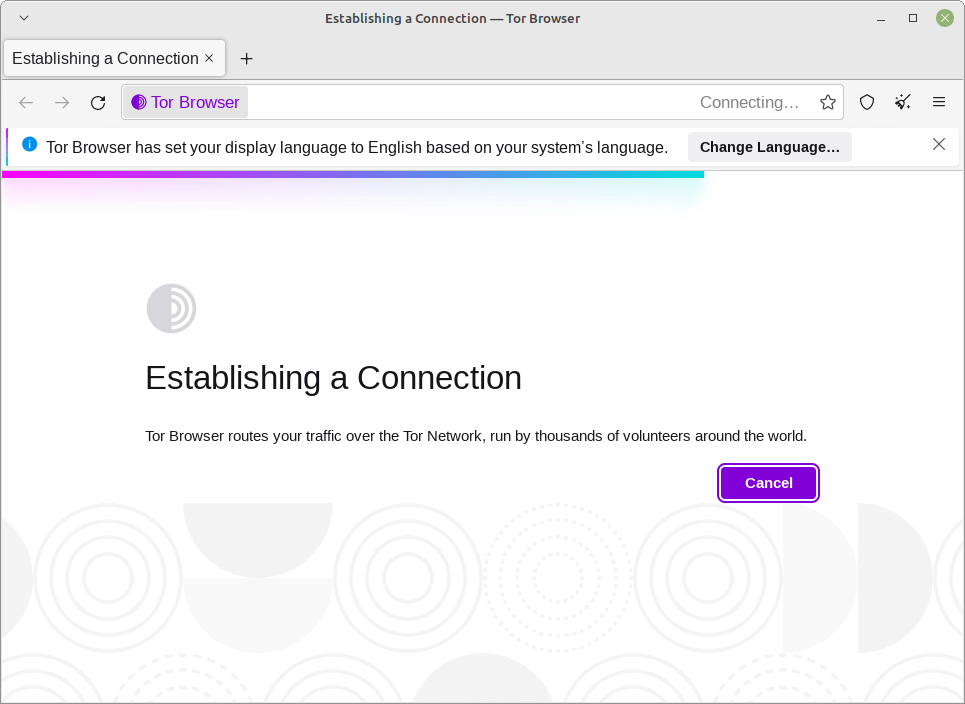The width and height of the screenshot is (965, 704).
Task: Click the New Identity broom icon
Action: 903,102
